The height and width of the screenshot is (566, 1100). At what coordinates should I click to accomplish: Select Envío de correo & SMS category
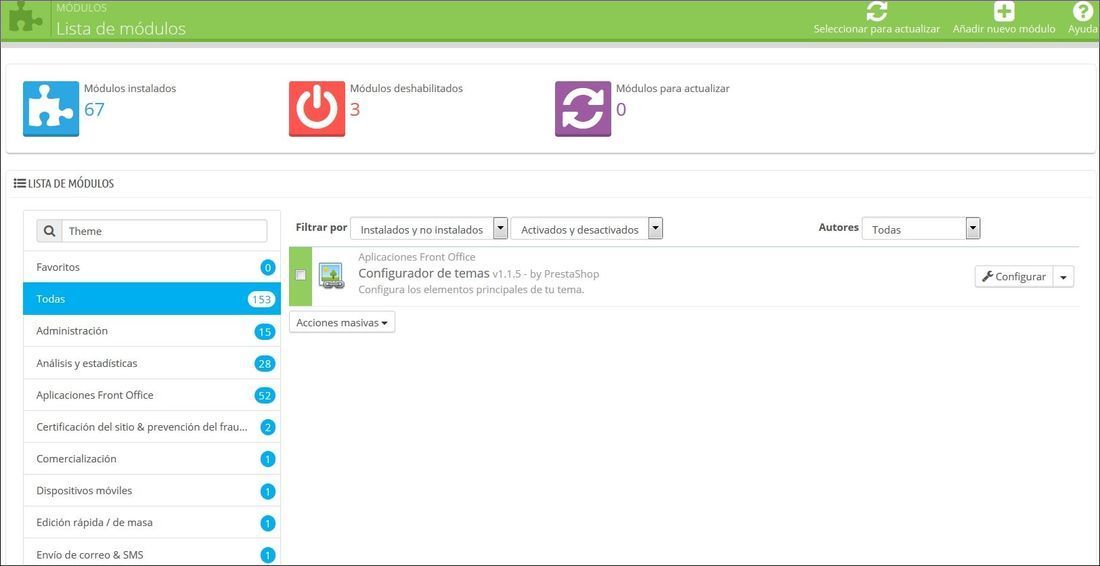click(152, 554)
